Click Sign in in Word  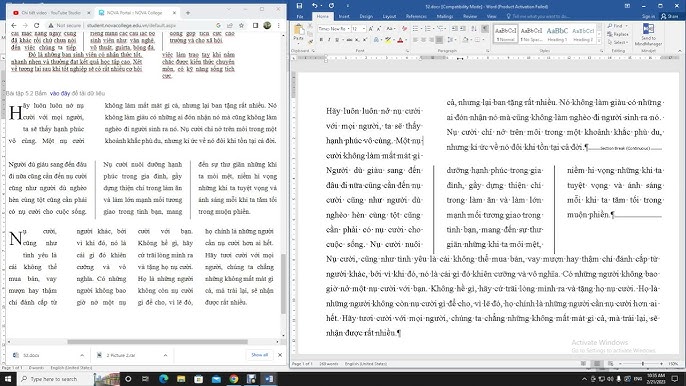(648, 16)
